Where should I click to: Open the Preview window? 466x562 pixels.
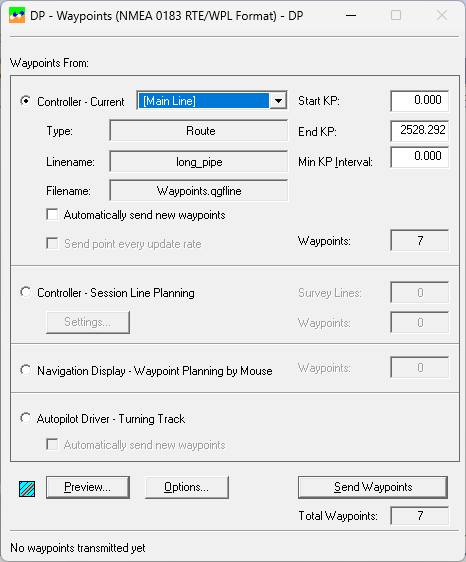[x=88, y=487]
